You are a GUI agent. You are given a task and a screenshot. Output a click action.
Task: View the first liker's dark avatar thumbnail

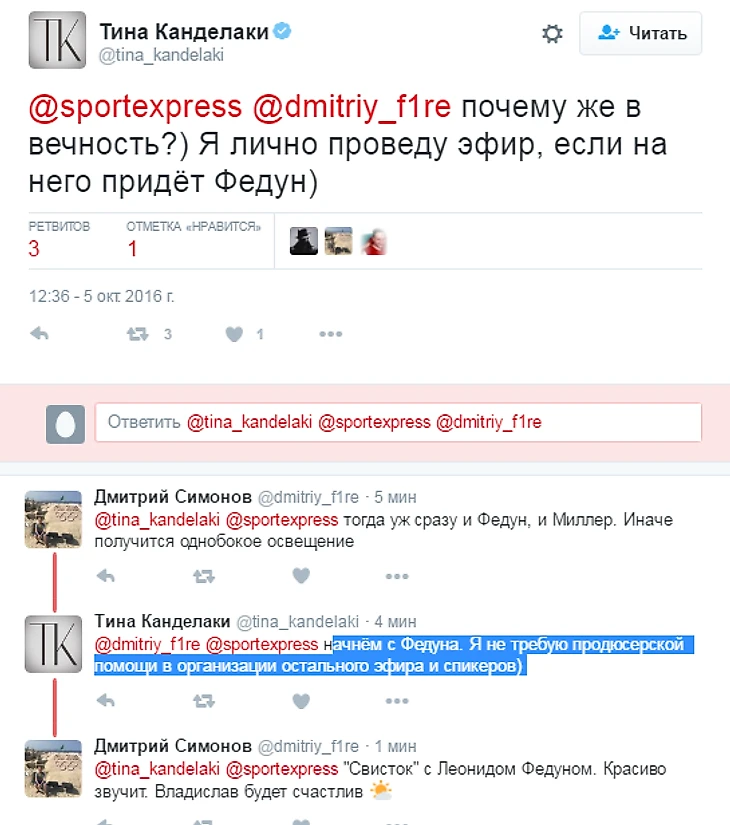click(304, 241)
